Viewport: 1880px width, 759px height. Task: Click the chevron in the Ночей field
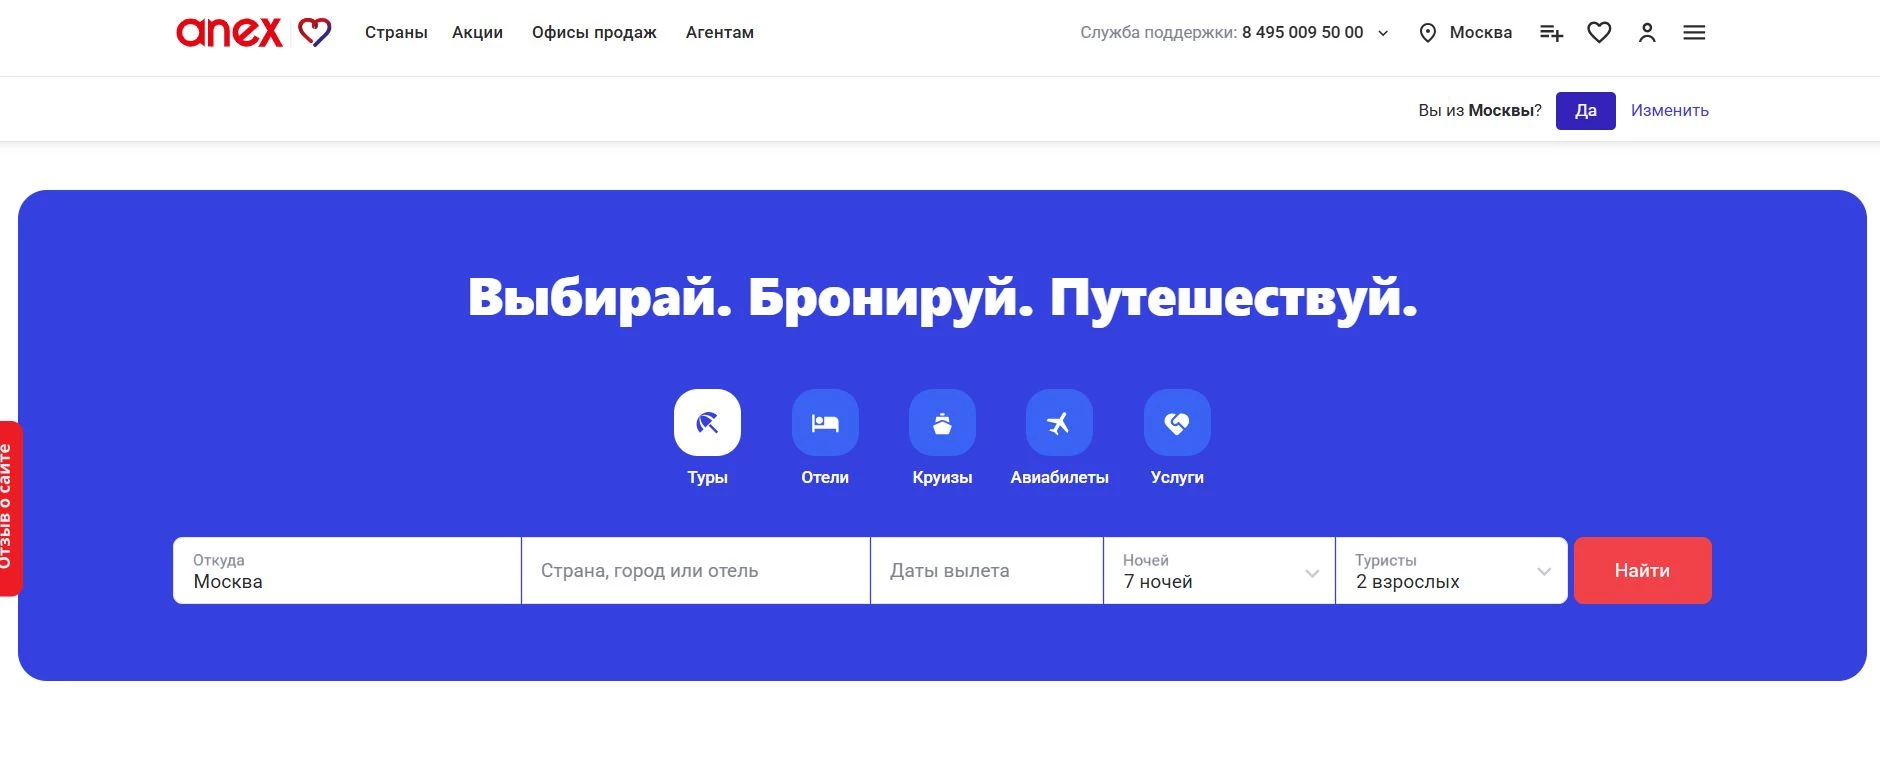[1312, 573]
